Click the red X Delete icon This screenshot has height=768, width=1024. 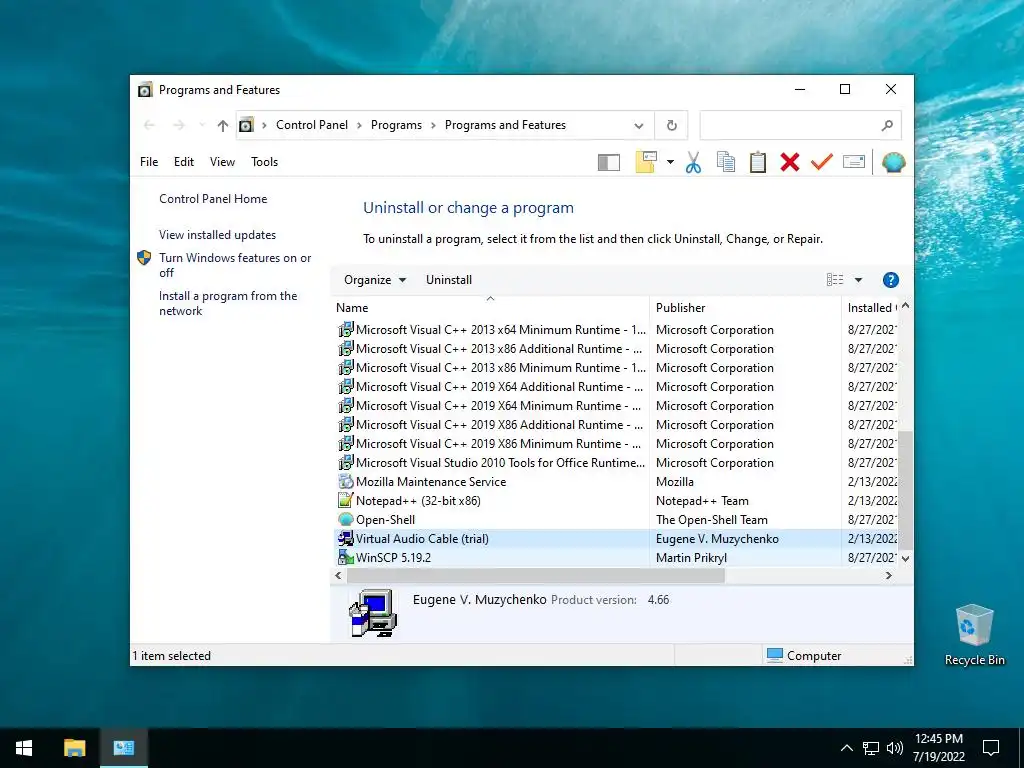pos(790,162)
